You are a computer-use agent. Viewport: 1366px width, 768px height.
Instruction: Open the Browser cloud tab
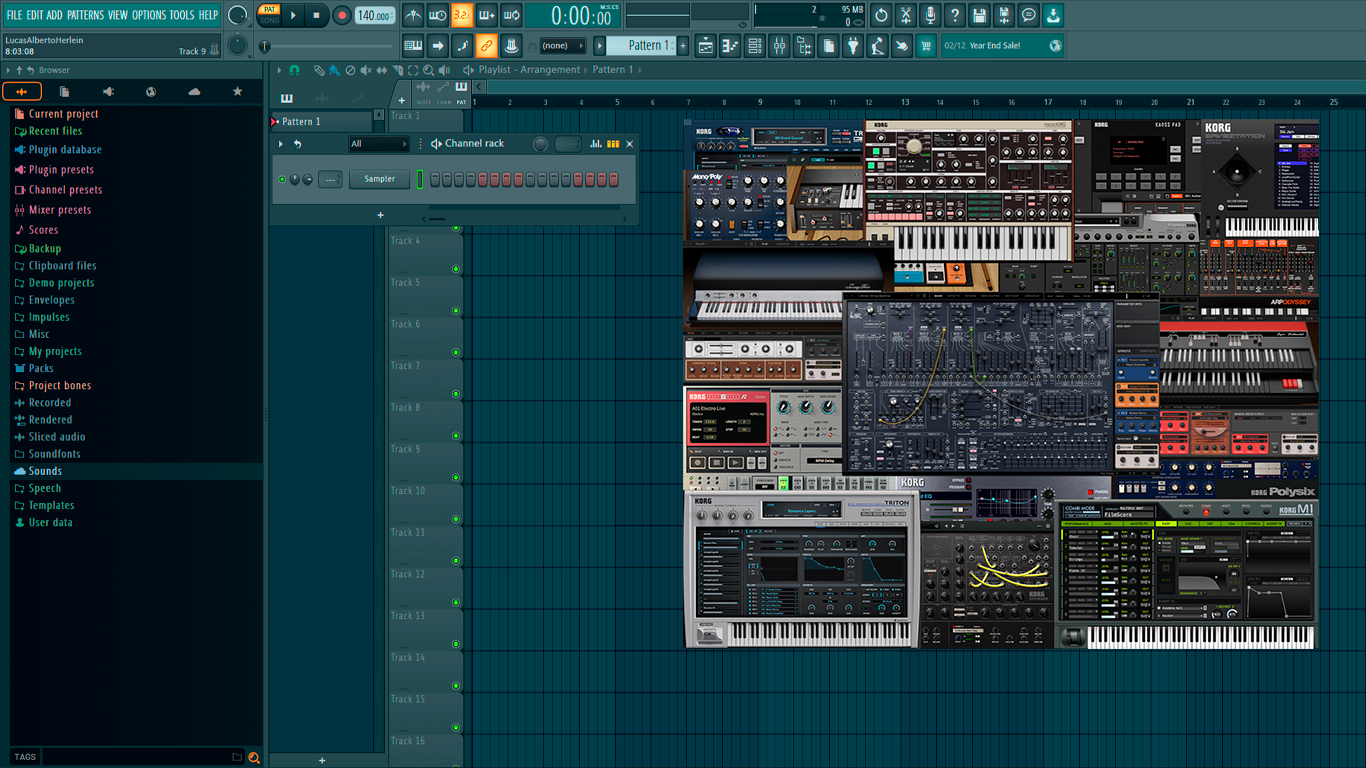click(194, 91)
